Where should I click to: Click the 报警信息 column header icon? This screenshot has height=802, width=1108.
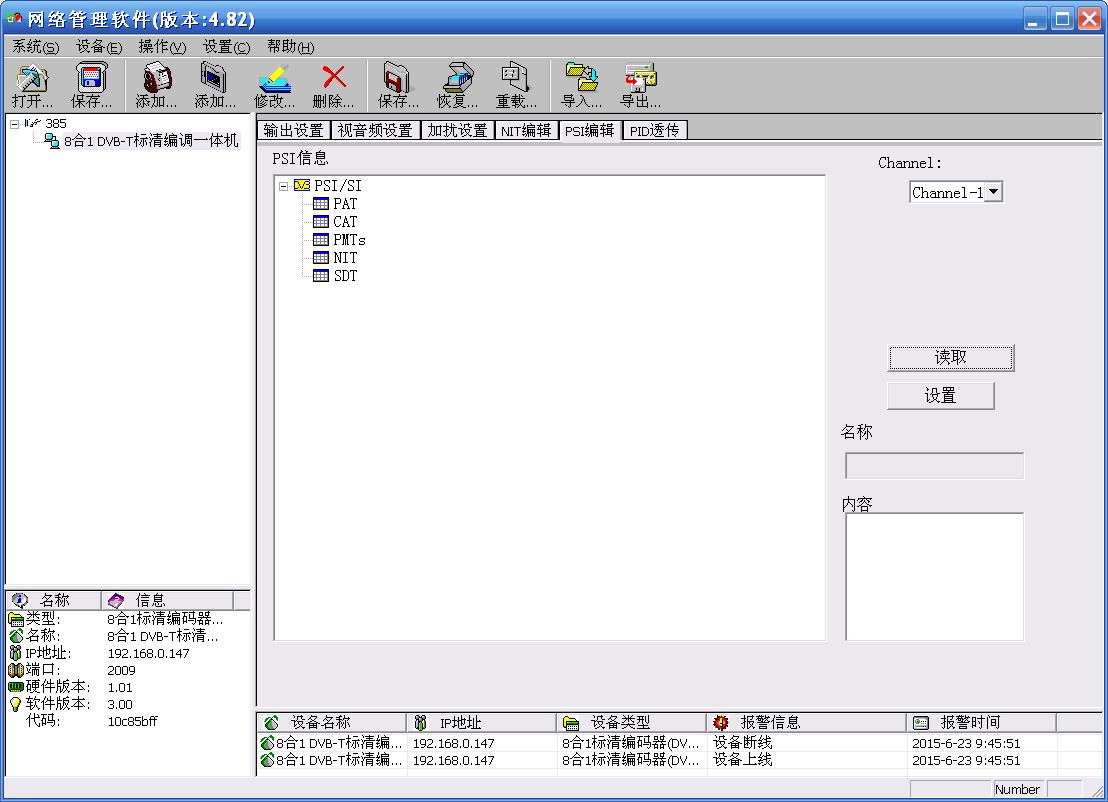pos(721,722)
